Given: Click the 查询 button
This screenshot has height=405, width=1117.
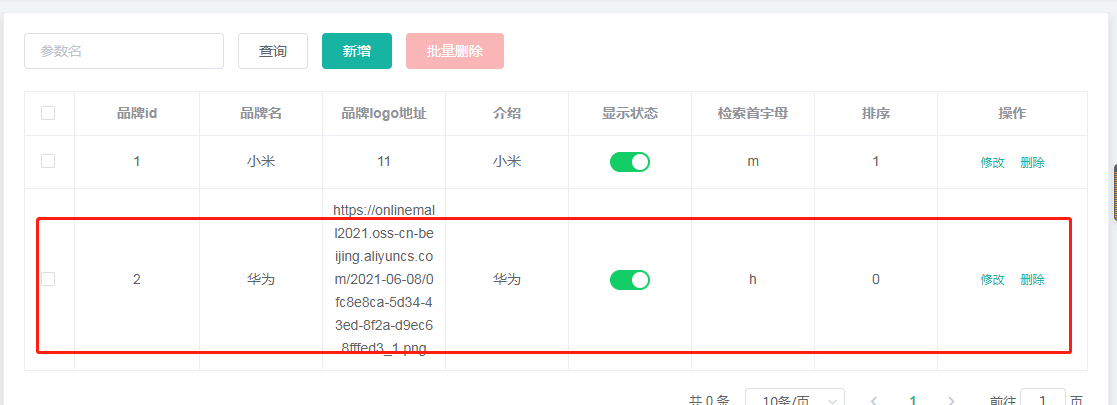Looking at the screenshot, I should coord(273,51).
